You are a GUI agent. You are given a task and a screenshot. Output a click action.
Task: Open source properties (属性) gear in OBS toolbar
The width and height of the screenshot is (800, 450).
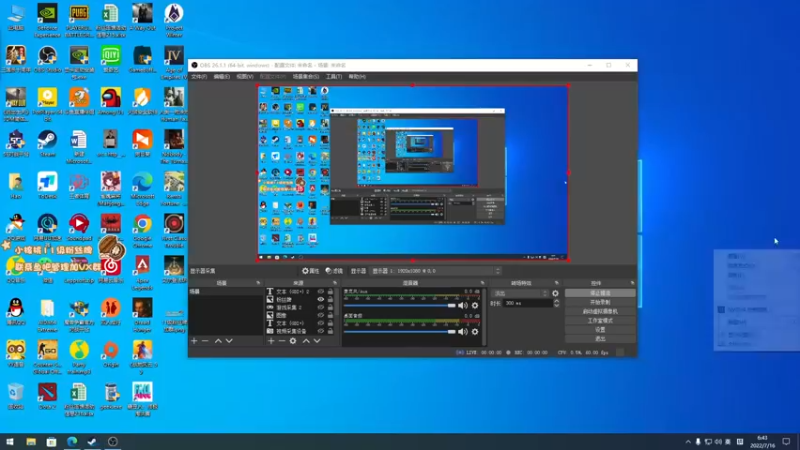click(310, 271)
